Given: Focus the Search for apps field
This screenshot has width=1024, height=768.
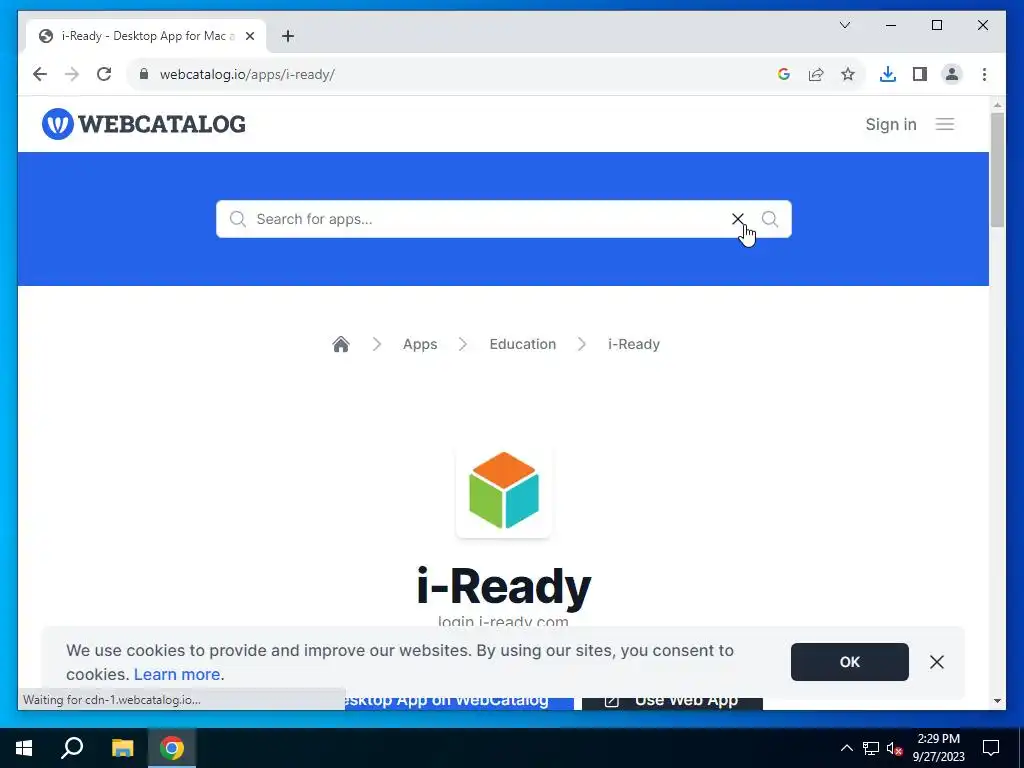Looking at the screenshot, I should pos(483,219).
